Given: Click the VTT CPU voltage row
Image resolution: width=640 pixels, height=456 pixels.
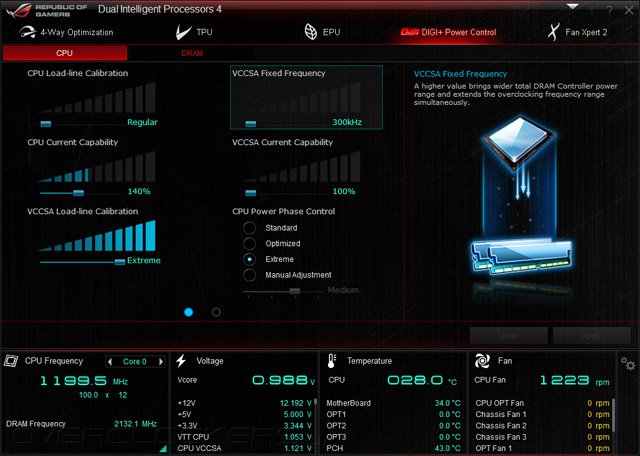Looking at the screenshot, I should coord(244,437).
